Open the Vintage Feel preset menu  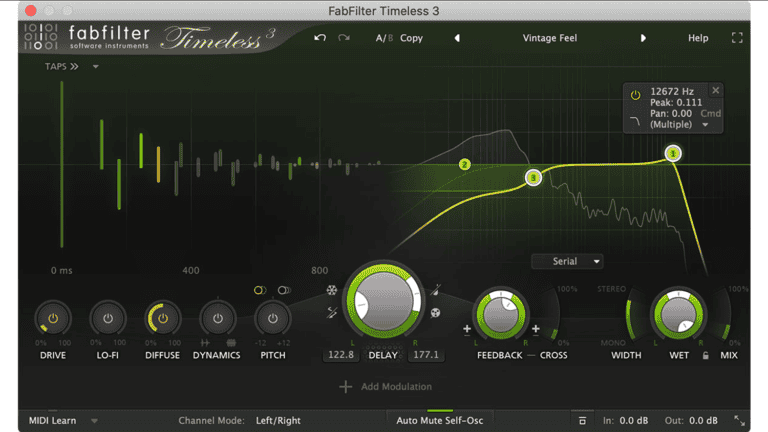[550, 38]
